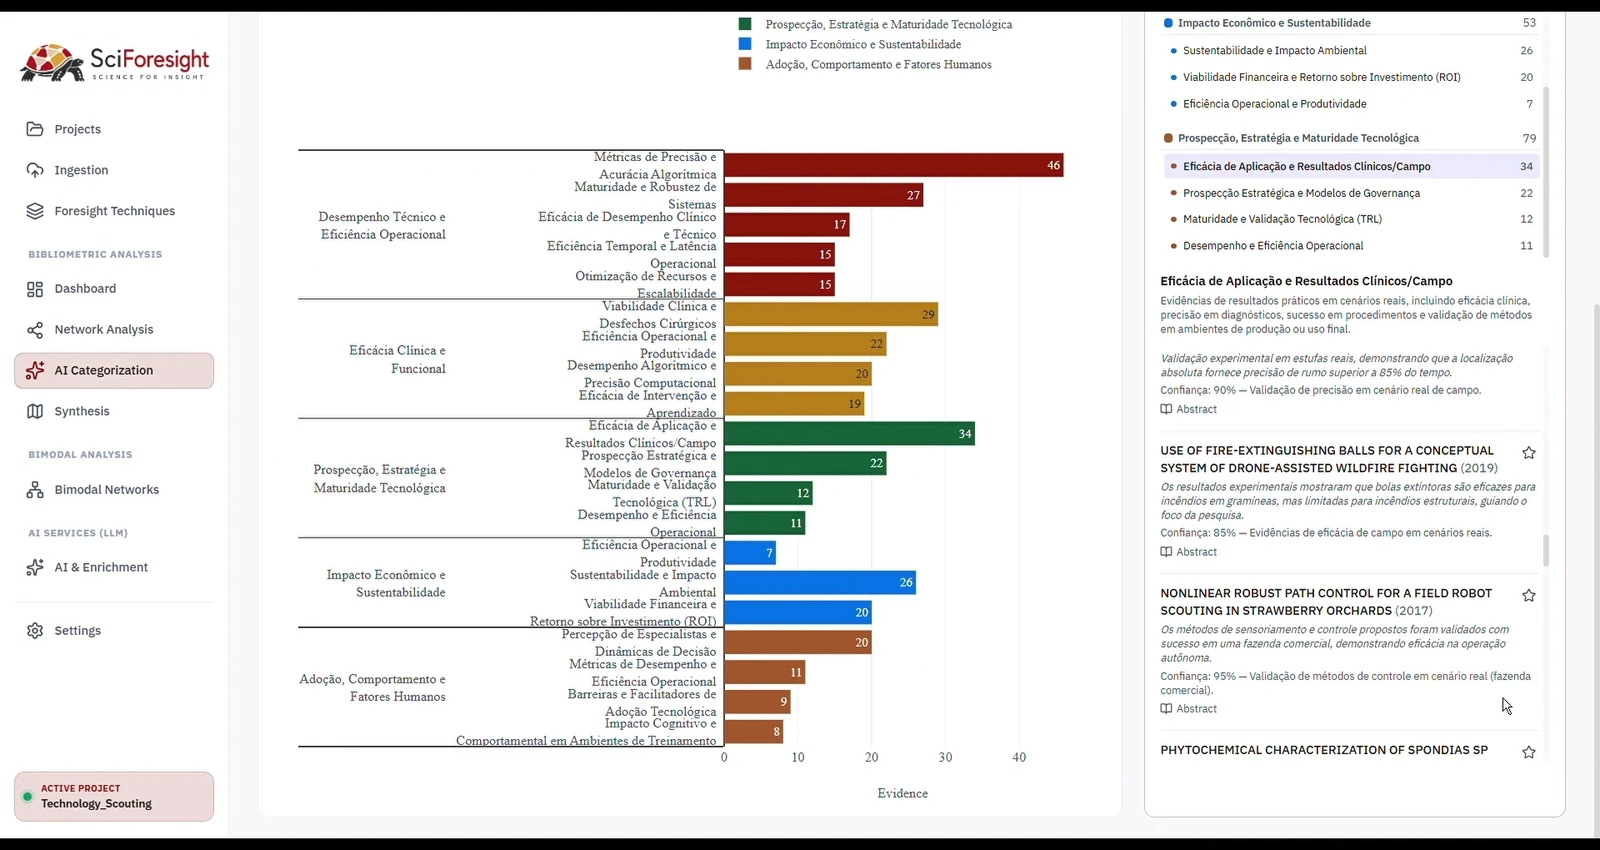Screen dimensions: 1600x850
Task: Select Sustentabilidade e Impacto Ambiental subcategory
Action: click(1353, 50)
